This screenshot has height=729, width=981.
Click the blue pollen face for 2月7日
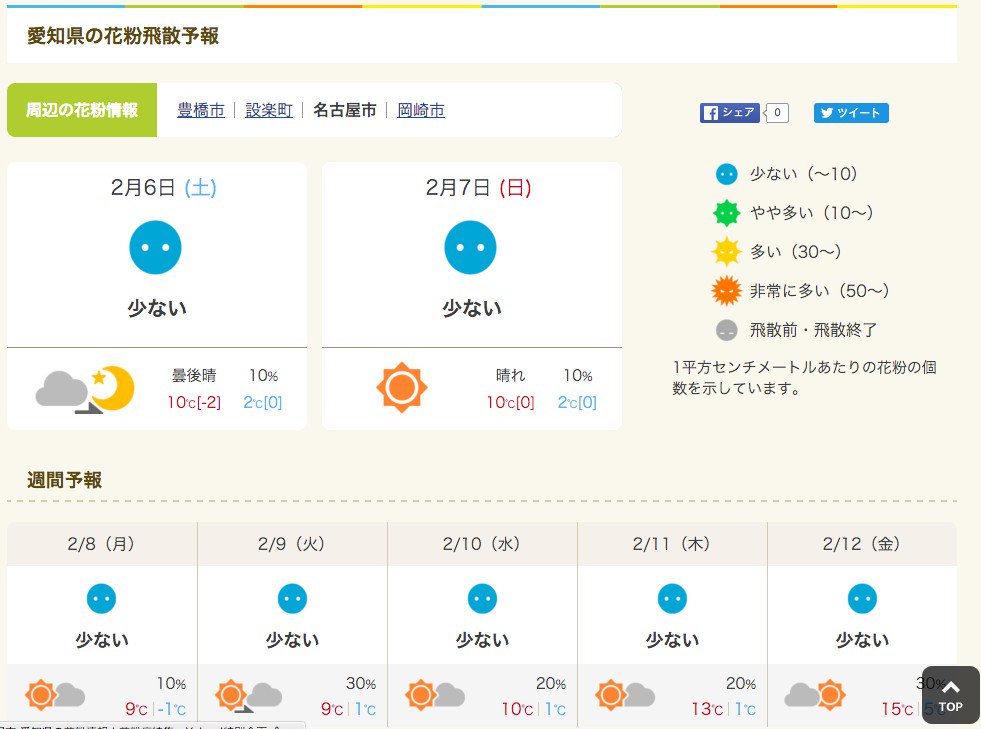coord(470,247)
